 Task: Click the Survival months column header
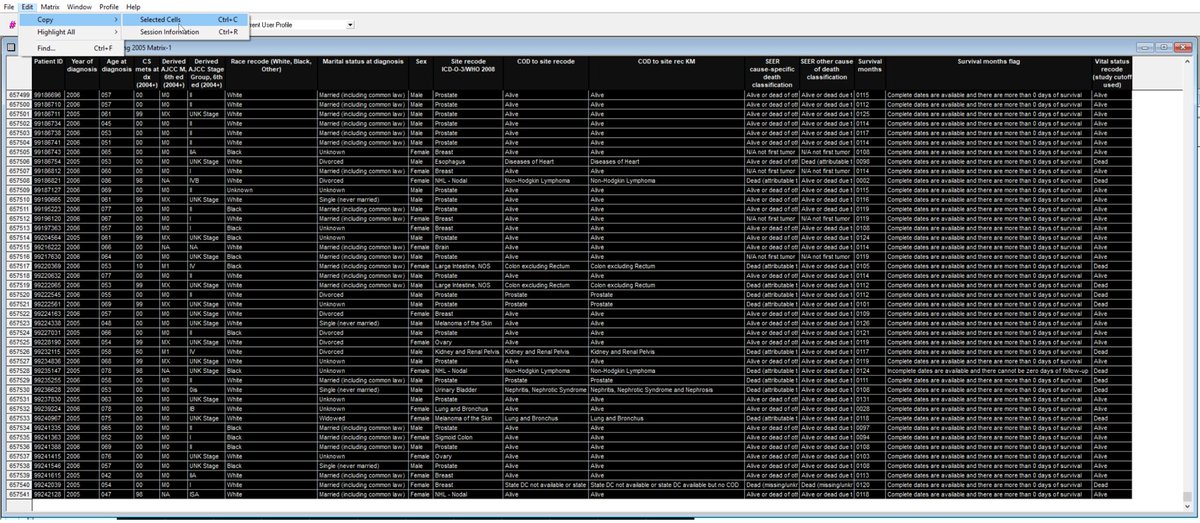(x=869, y=74)
